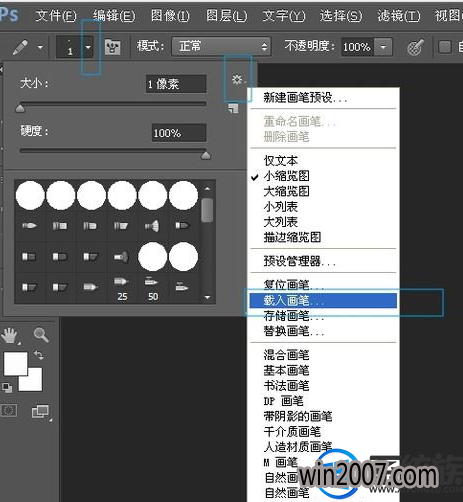
Task: Open the gear settings icon in brush picker
Action: click(237, 80)
